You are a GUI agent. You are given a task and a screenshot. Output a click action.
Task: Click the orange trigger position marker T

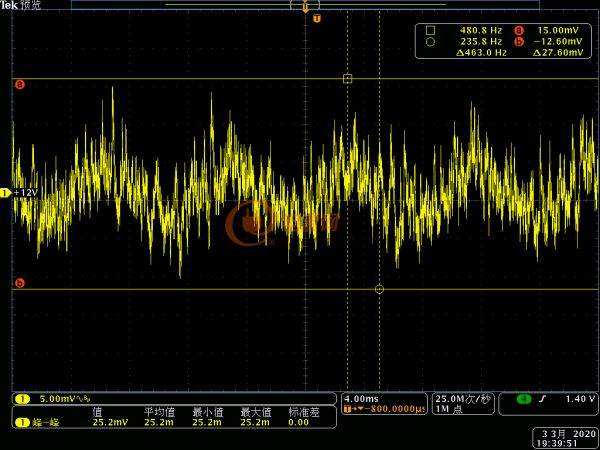point(317,18)
